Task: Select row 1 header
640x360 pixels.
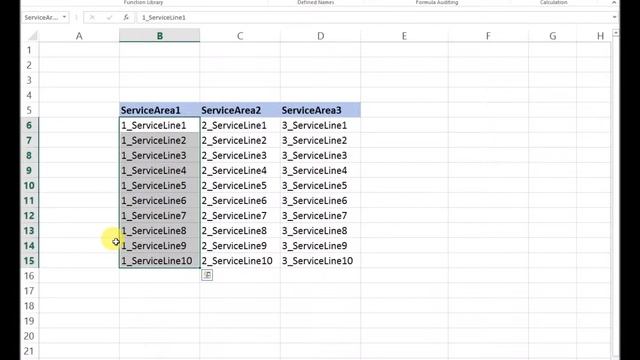Action: click(x=29, y=50)
